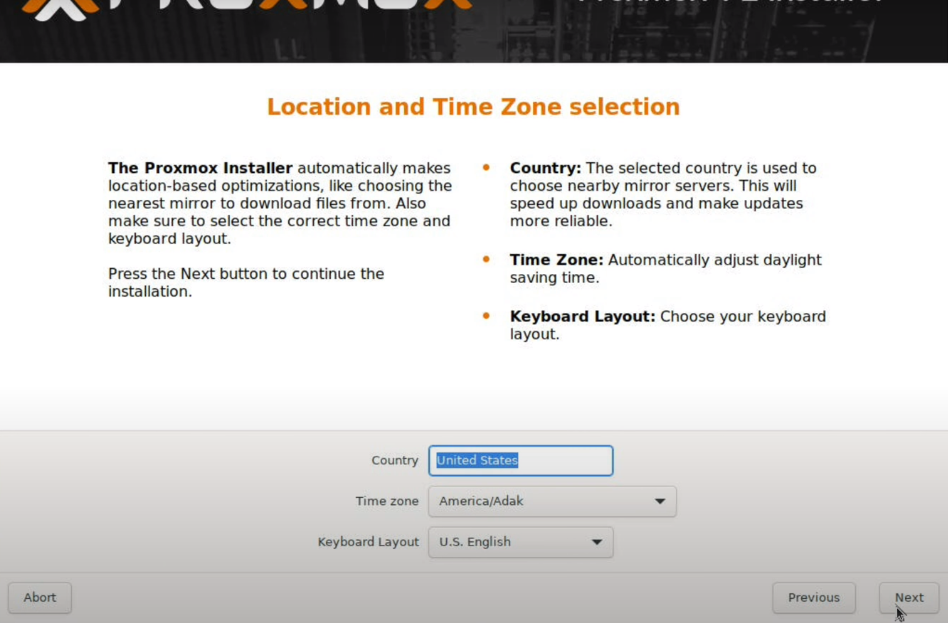Expand the Keyboard Layout U.S. English dropdown

[520, 542]
